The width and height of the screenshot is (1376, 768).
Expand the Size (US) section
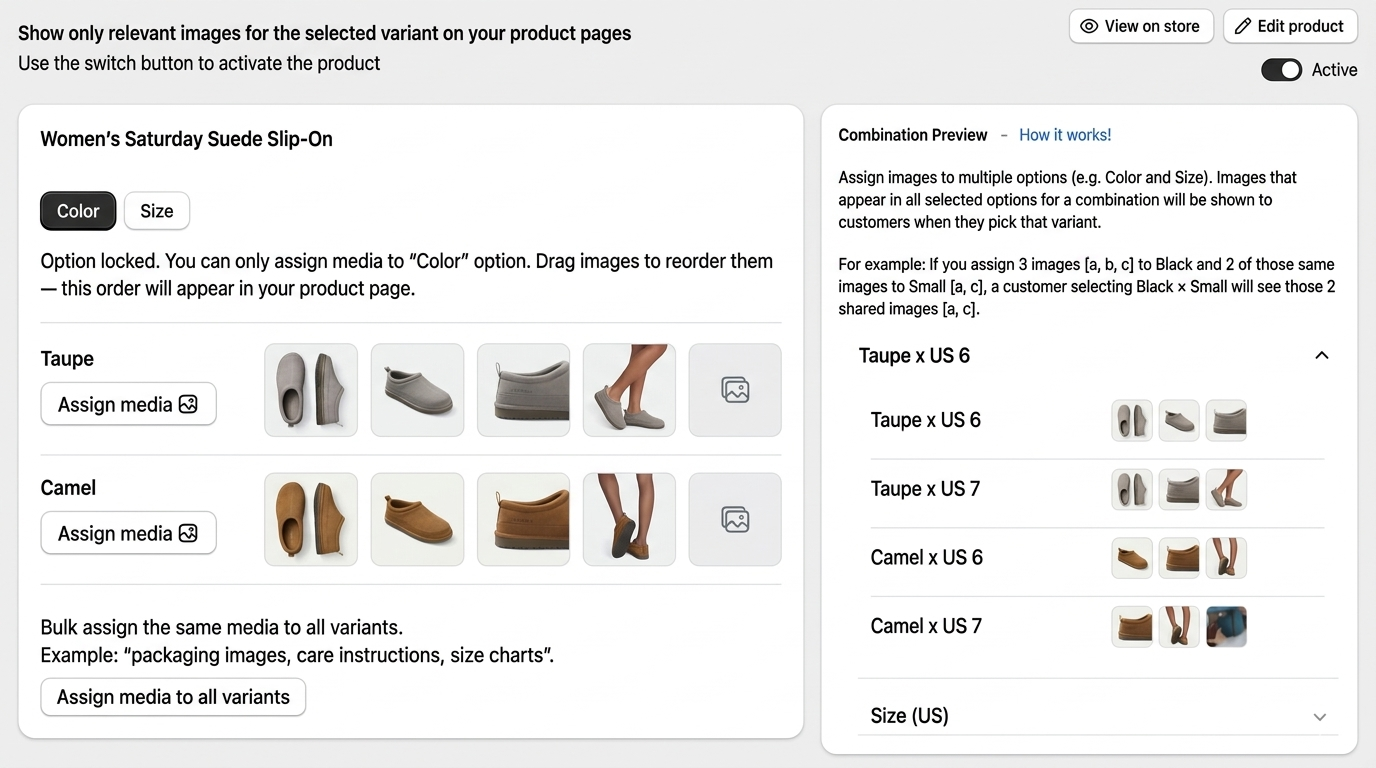(x=1319, y=717)
